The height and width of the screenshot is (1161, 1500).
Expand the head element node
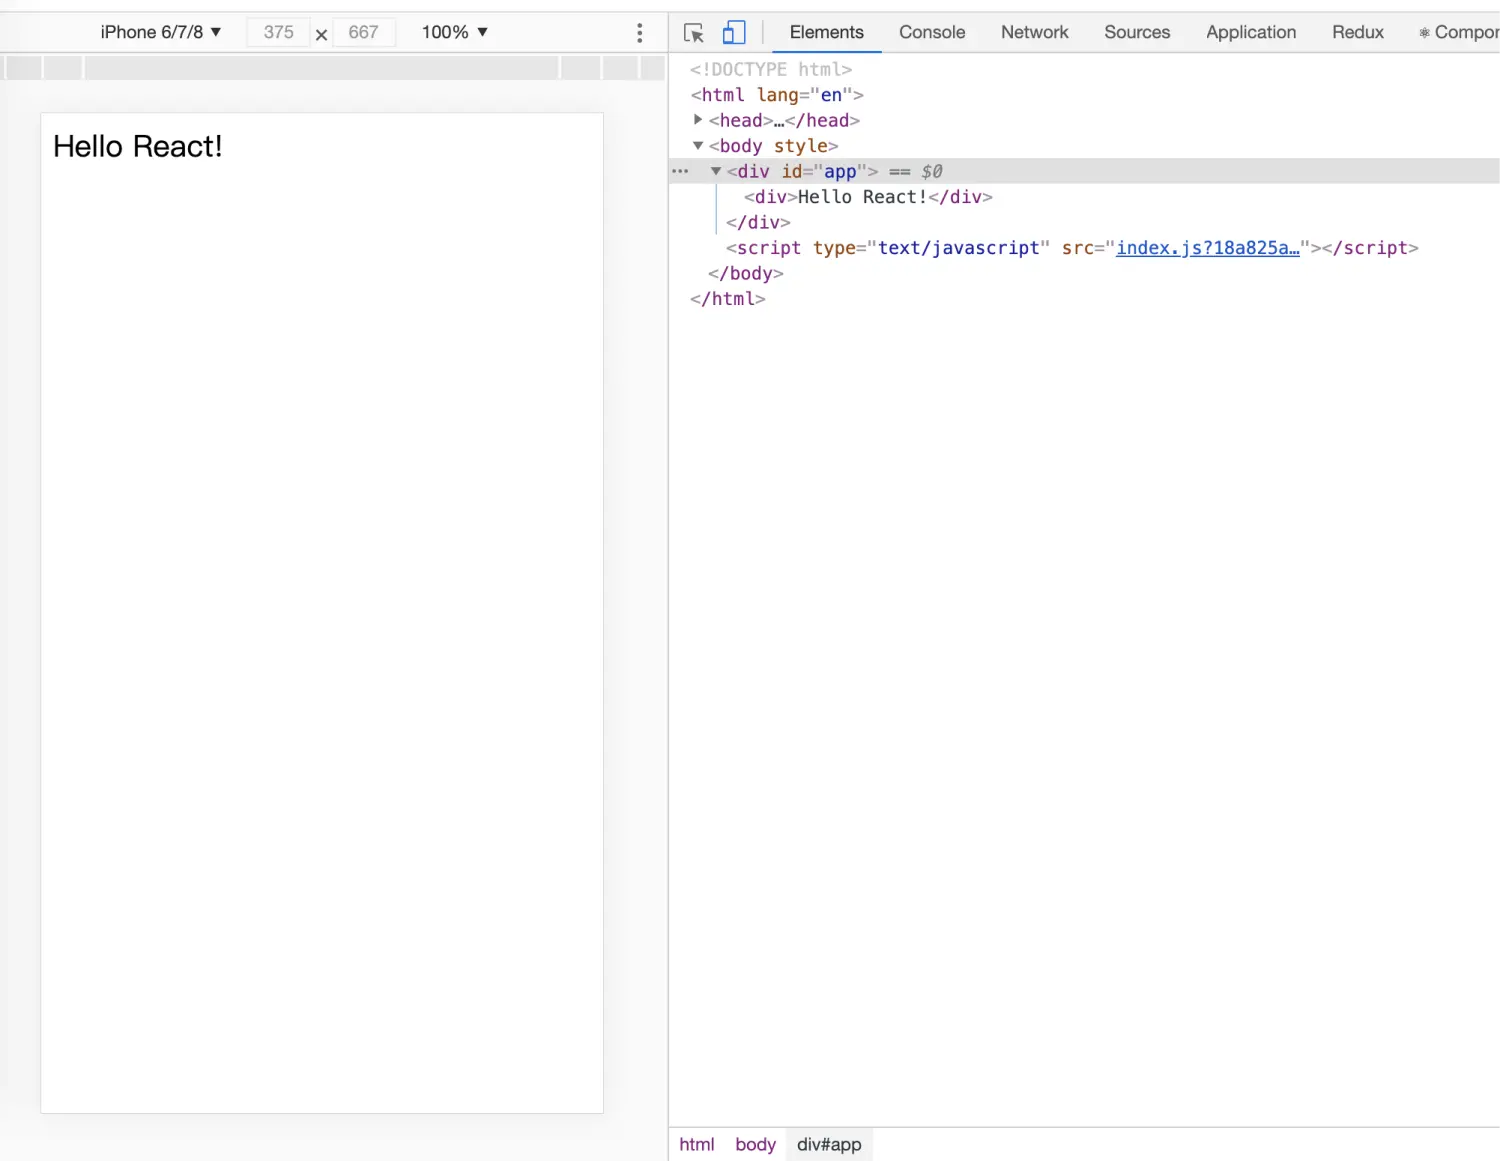(698, 120)
